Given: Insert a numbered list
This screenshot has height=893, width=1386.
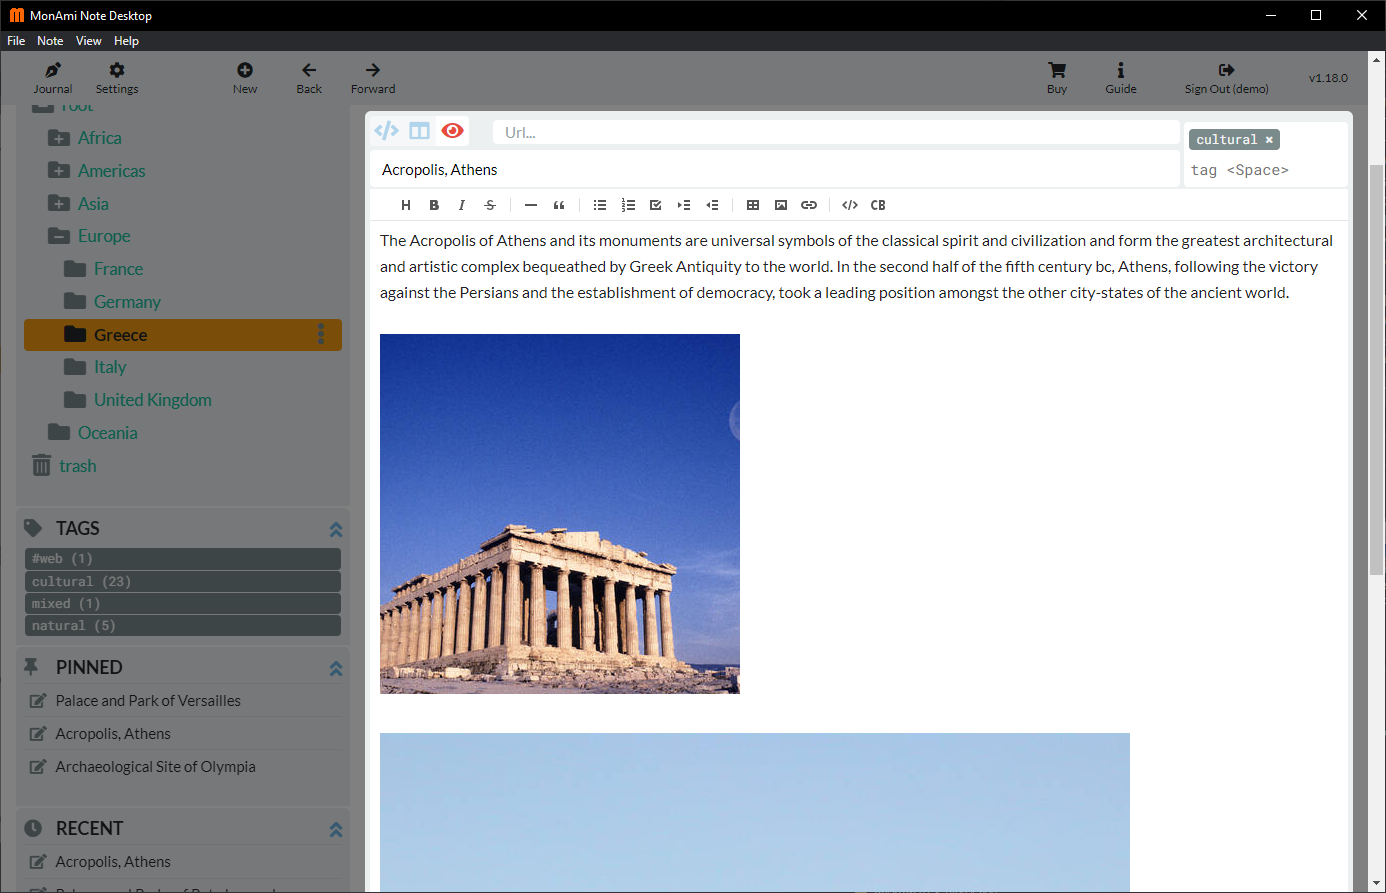Looking at the screenshot, I should 628,205.
